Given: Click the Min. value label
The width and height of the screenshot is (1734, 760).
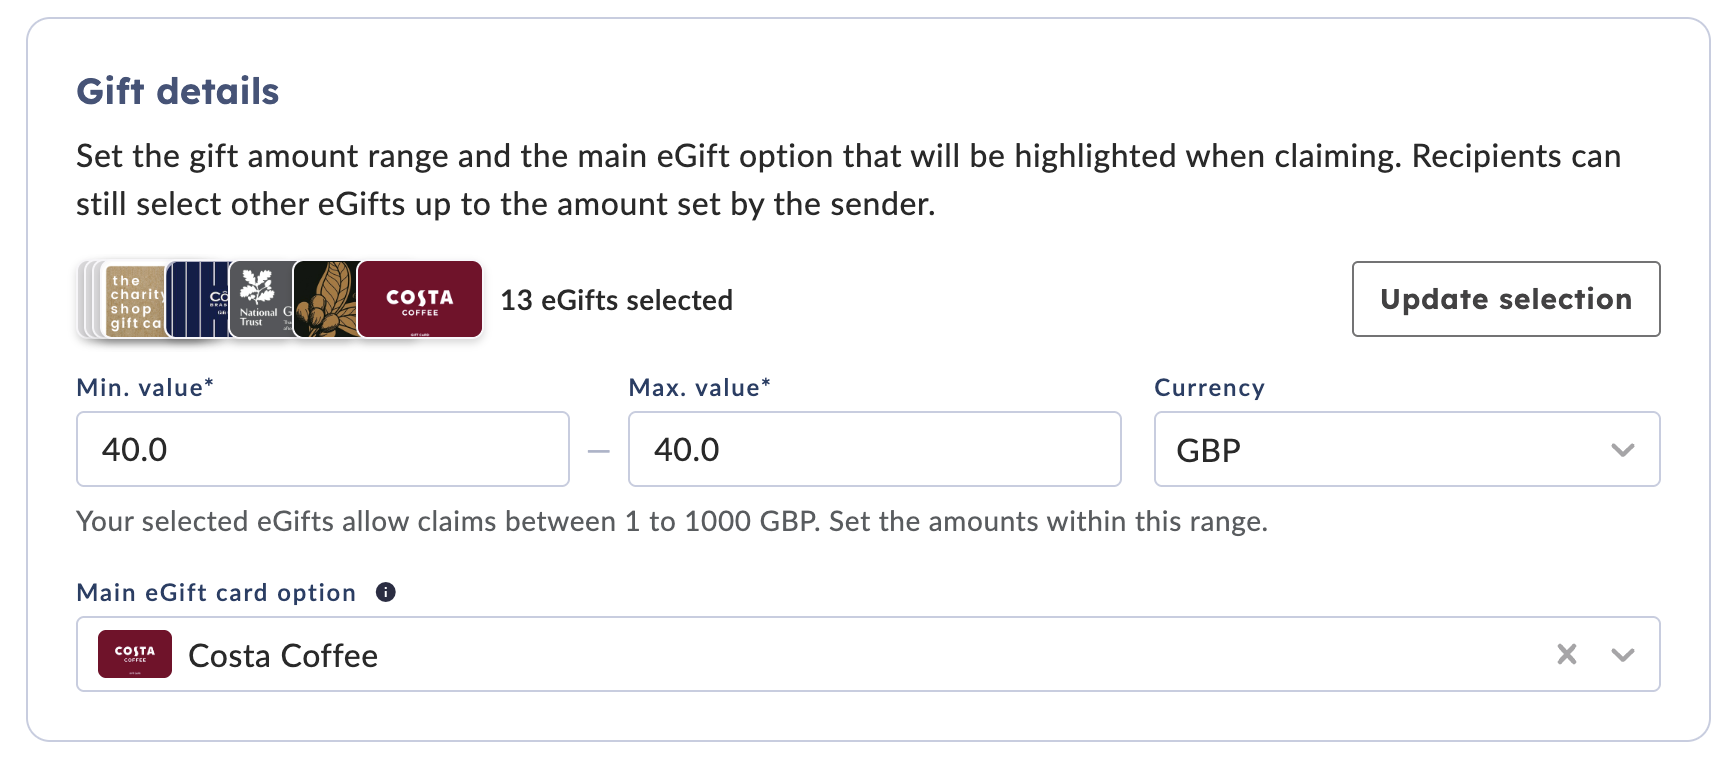Looking at the screenshot, I should pyautogui.click(x=145, y=387).
